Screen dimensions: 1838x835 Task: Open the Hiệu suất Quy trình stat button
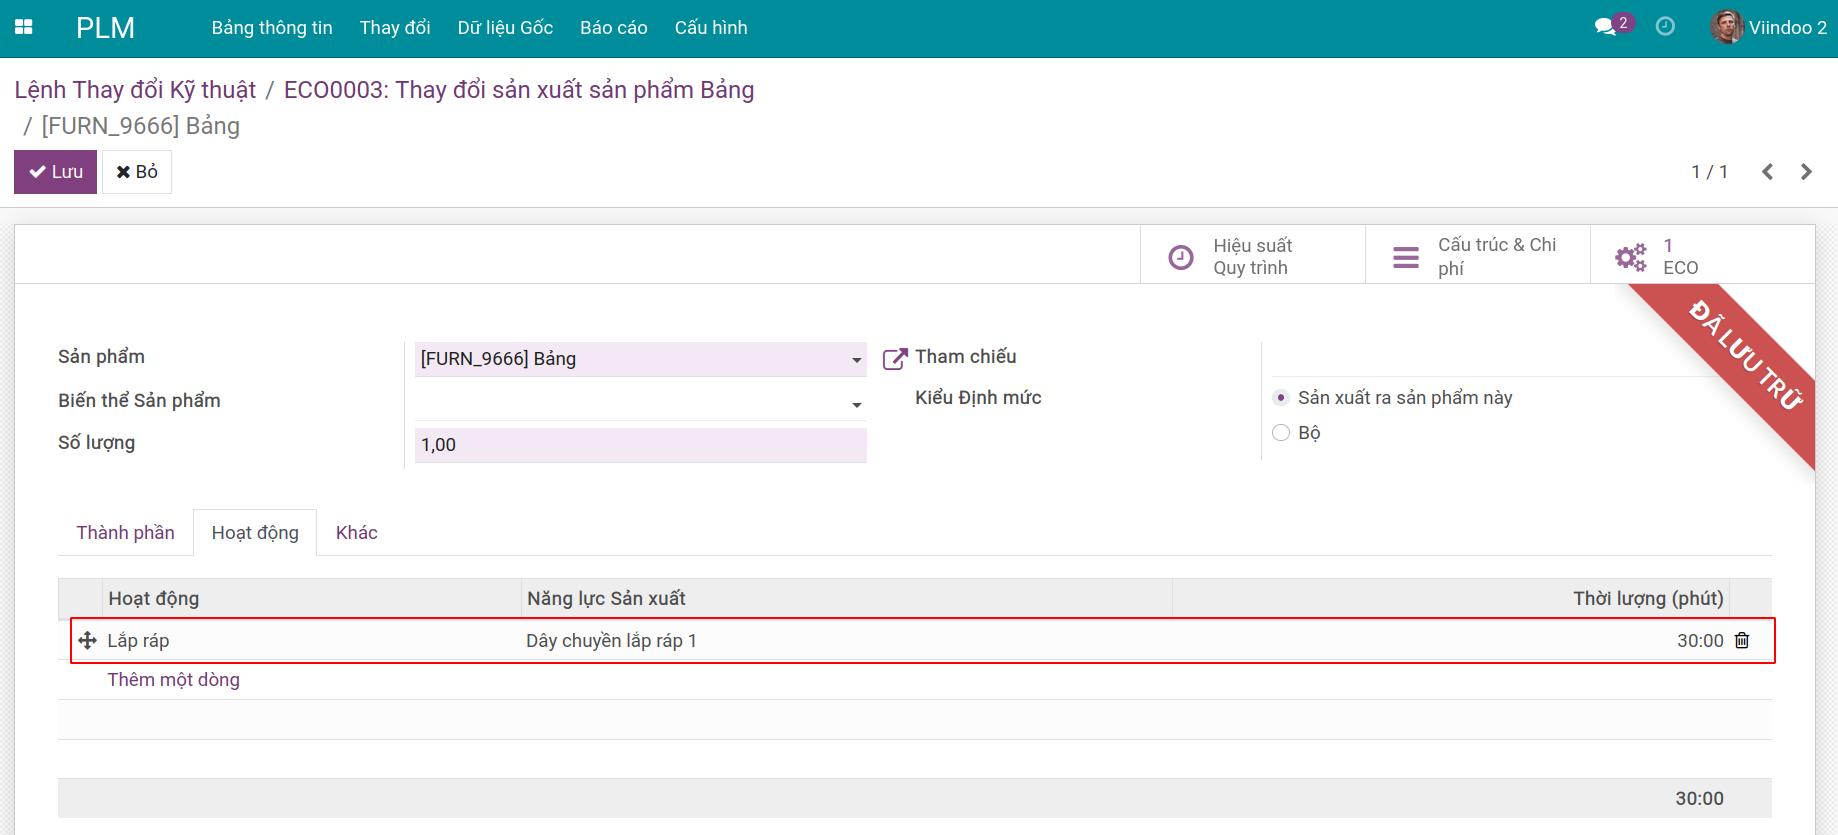(1252, 257)
